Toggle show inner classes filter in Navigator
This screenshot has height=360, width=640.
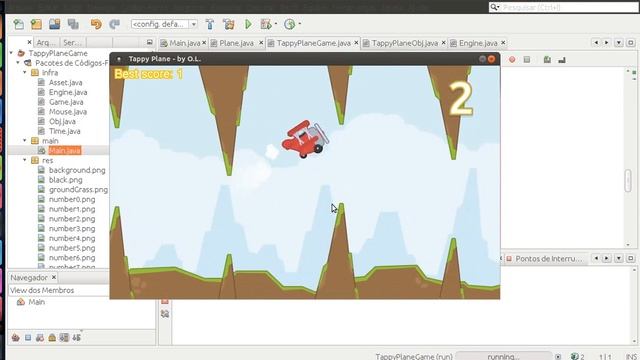(x=64, y=337)
